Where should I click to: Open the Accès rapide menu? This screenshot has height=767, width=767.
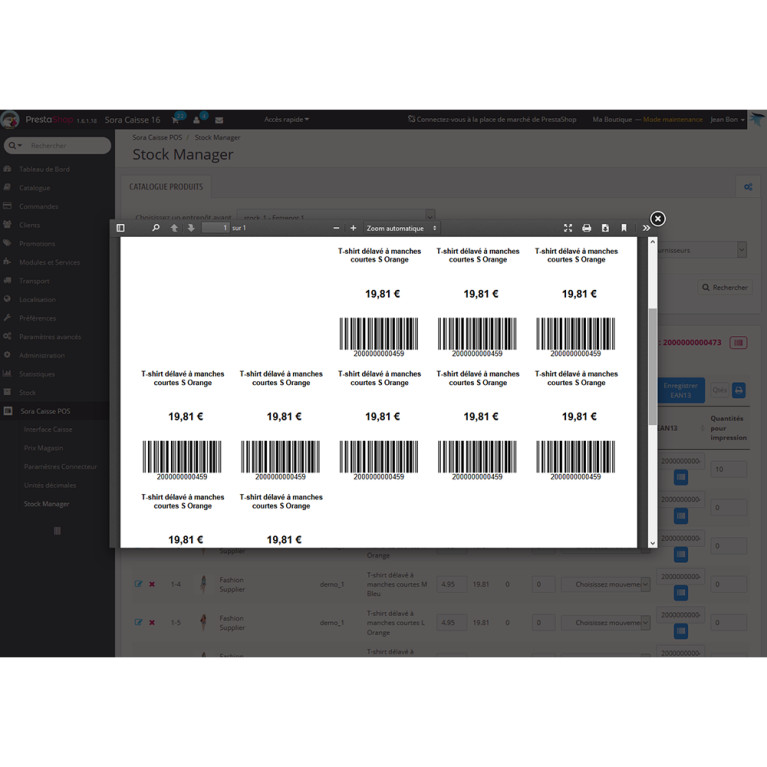pos(286,119)
